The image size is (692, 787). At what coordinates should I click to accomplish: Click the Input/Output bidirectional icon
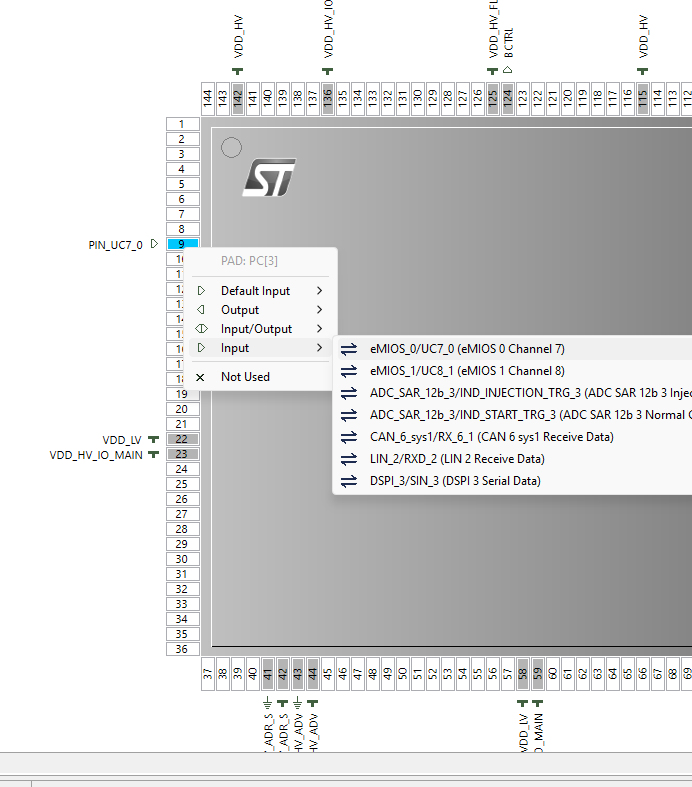pos(201,329)
